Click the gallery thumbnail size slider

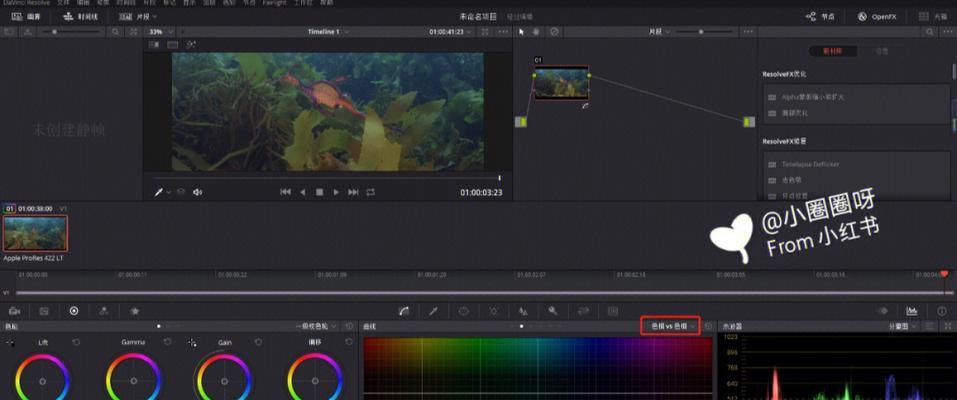pos(71,32)
